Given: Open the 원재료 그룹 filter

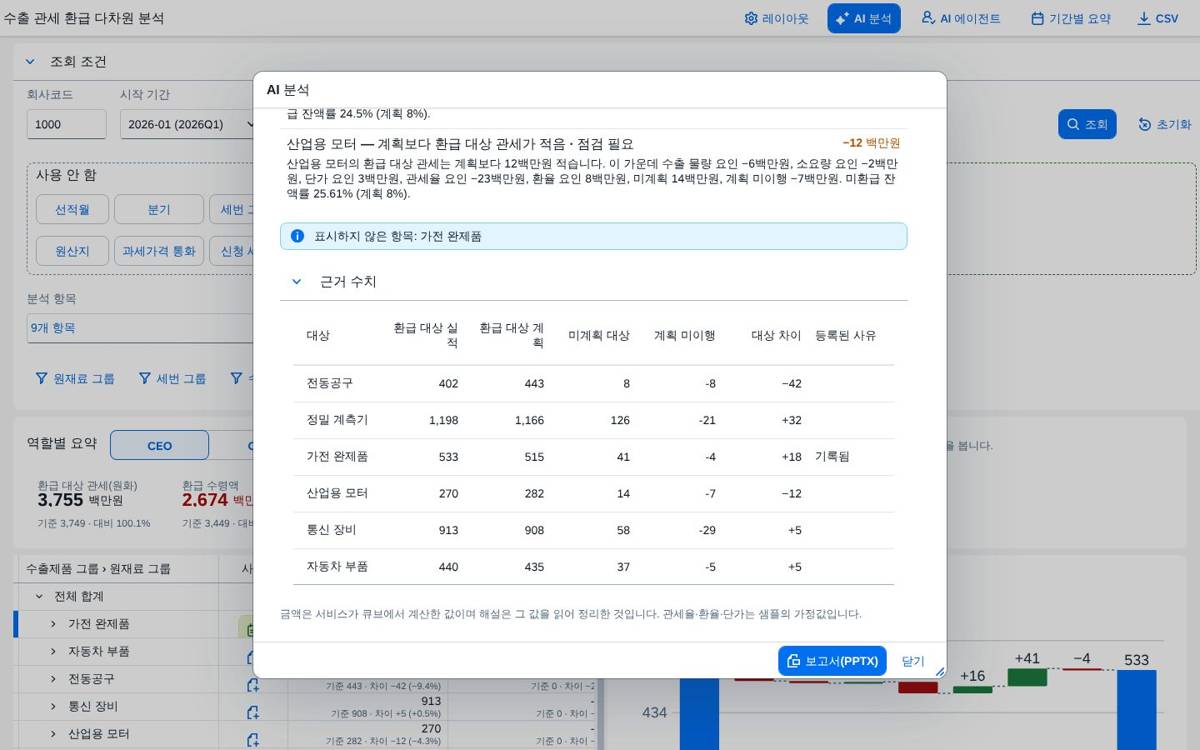Looking at the screenshot, I should (x=75, y=378).
